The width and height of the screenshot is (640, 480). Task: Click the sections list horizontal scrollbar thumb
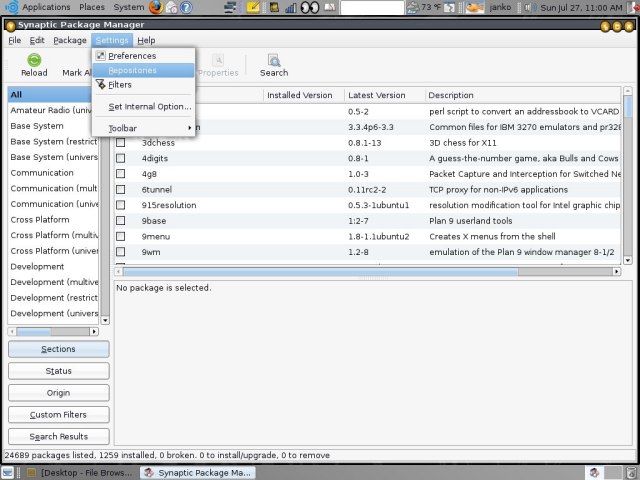[33, 331]
